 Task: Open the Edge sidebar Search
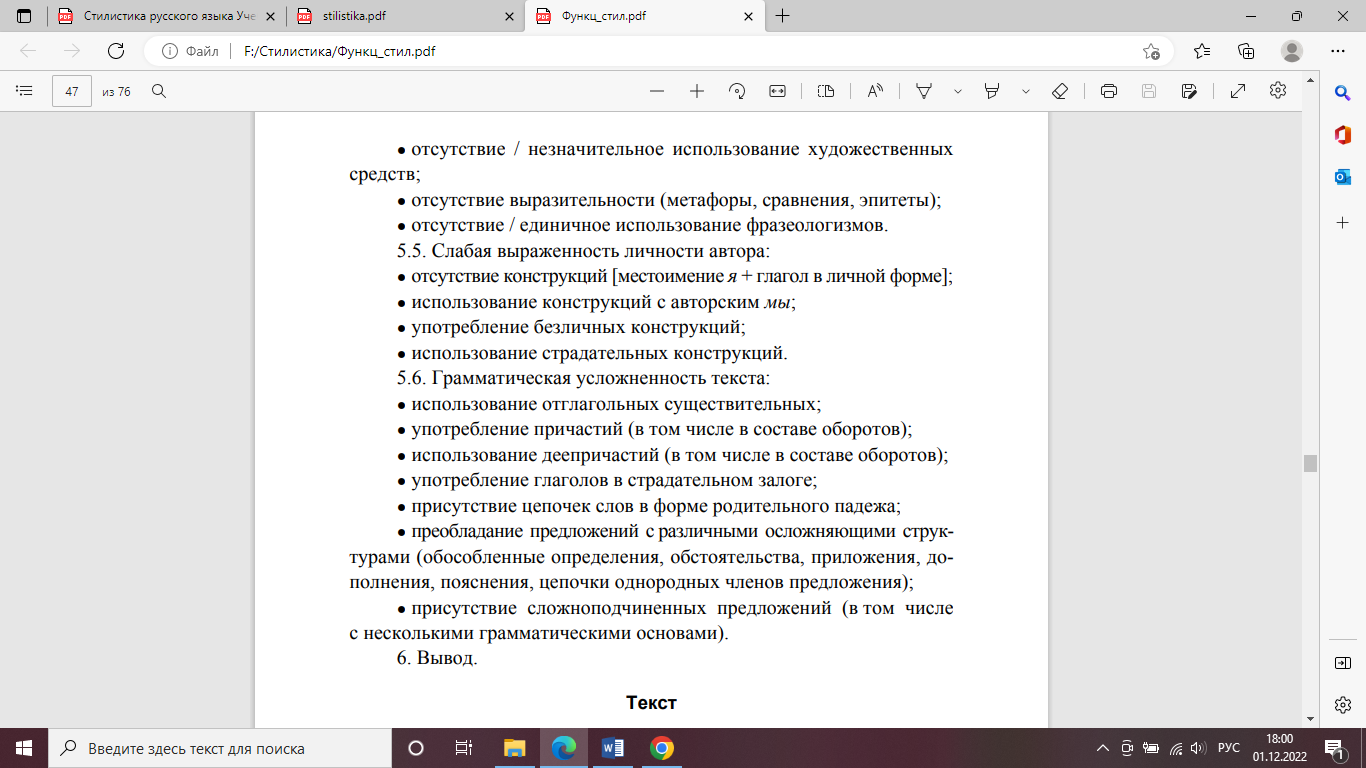point(1343,93)
